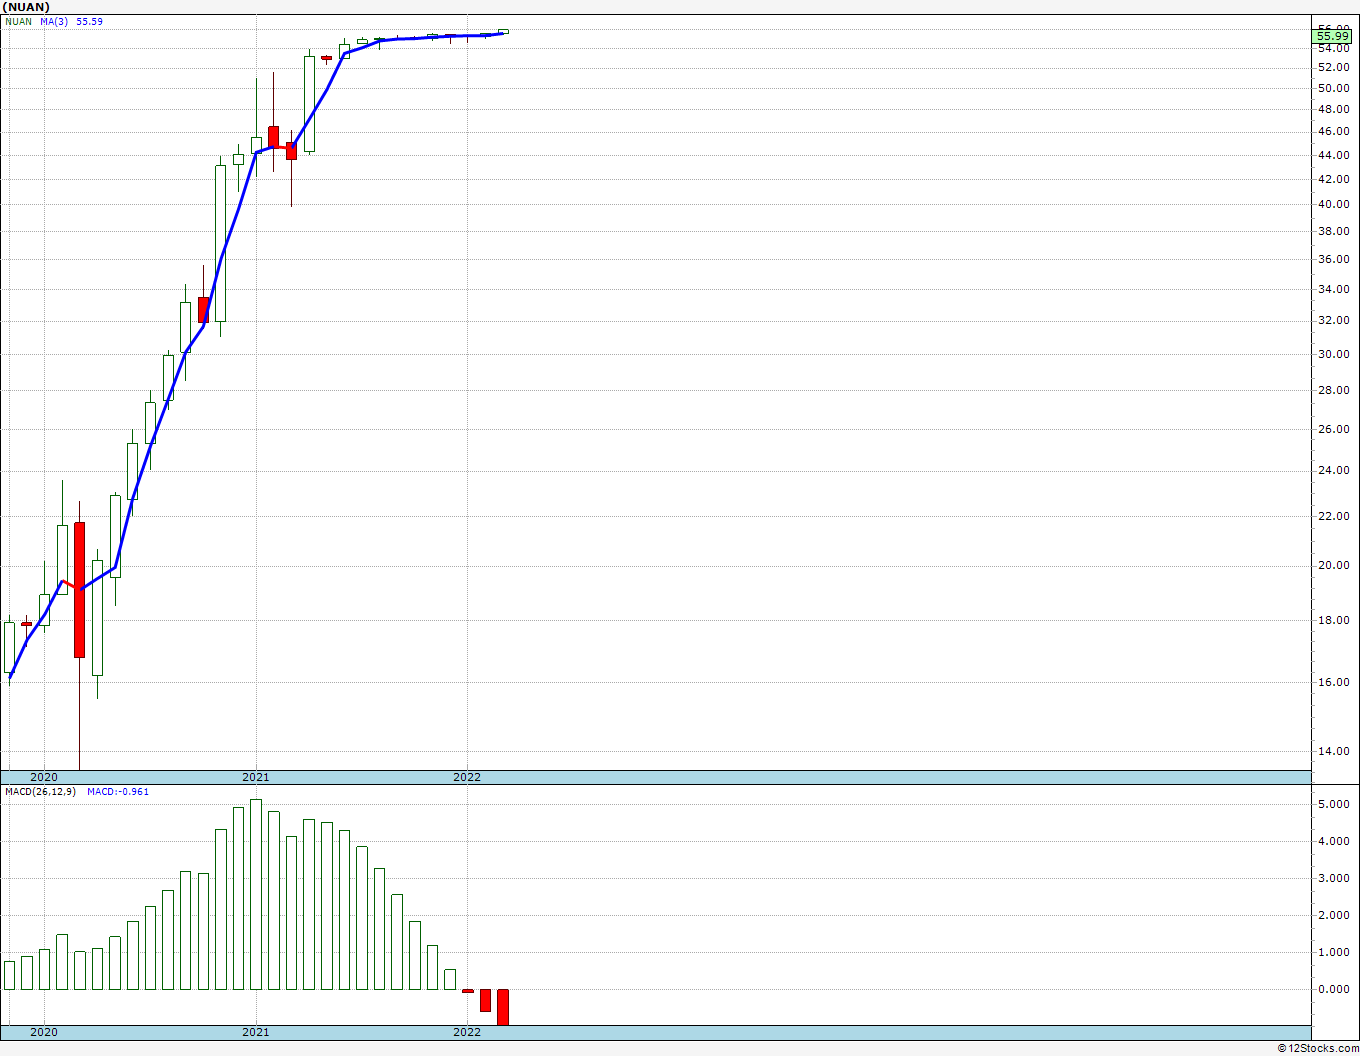Click the MACD:-0.961 value readout

click(x=118, y=792)
